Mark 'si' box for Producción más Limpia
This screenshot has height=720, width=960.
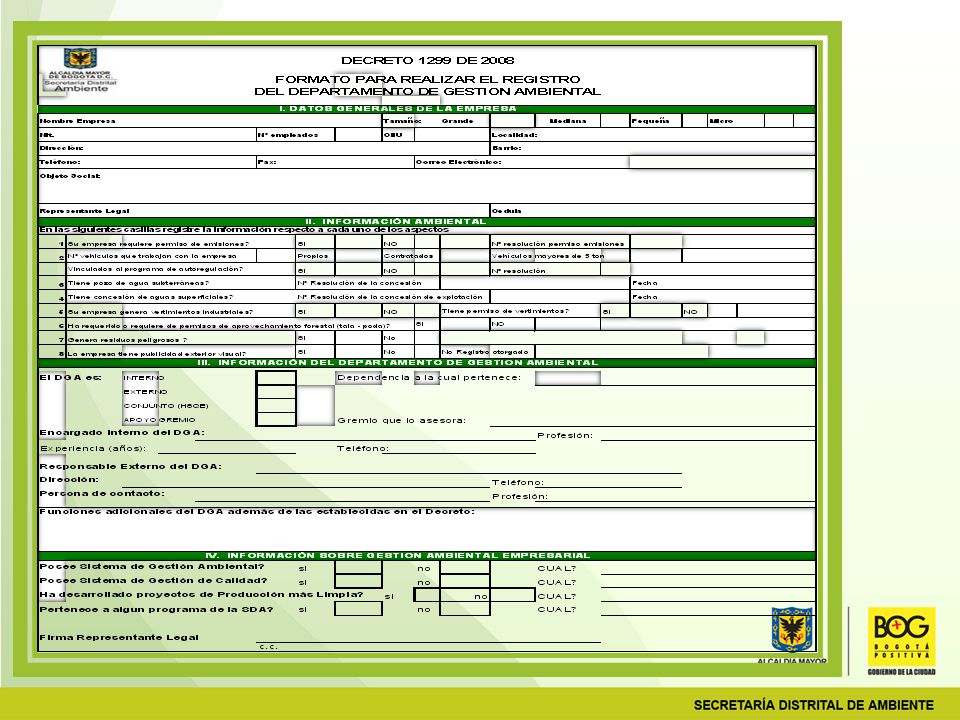pos(427,595)
